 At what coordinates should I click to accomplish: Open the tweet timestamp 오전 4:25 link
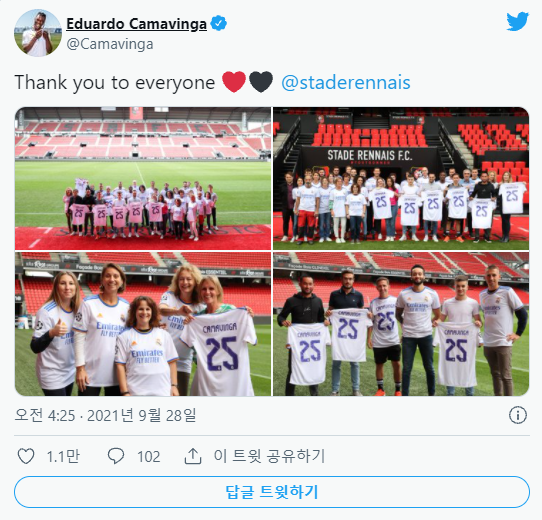pos(105,415)
